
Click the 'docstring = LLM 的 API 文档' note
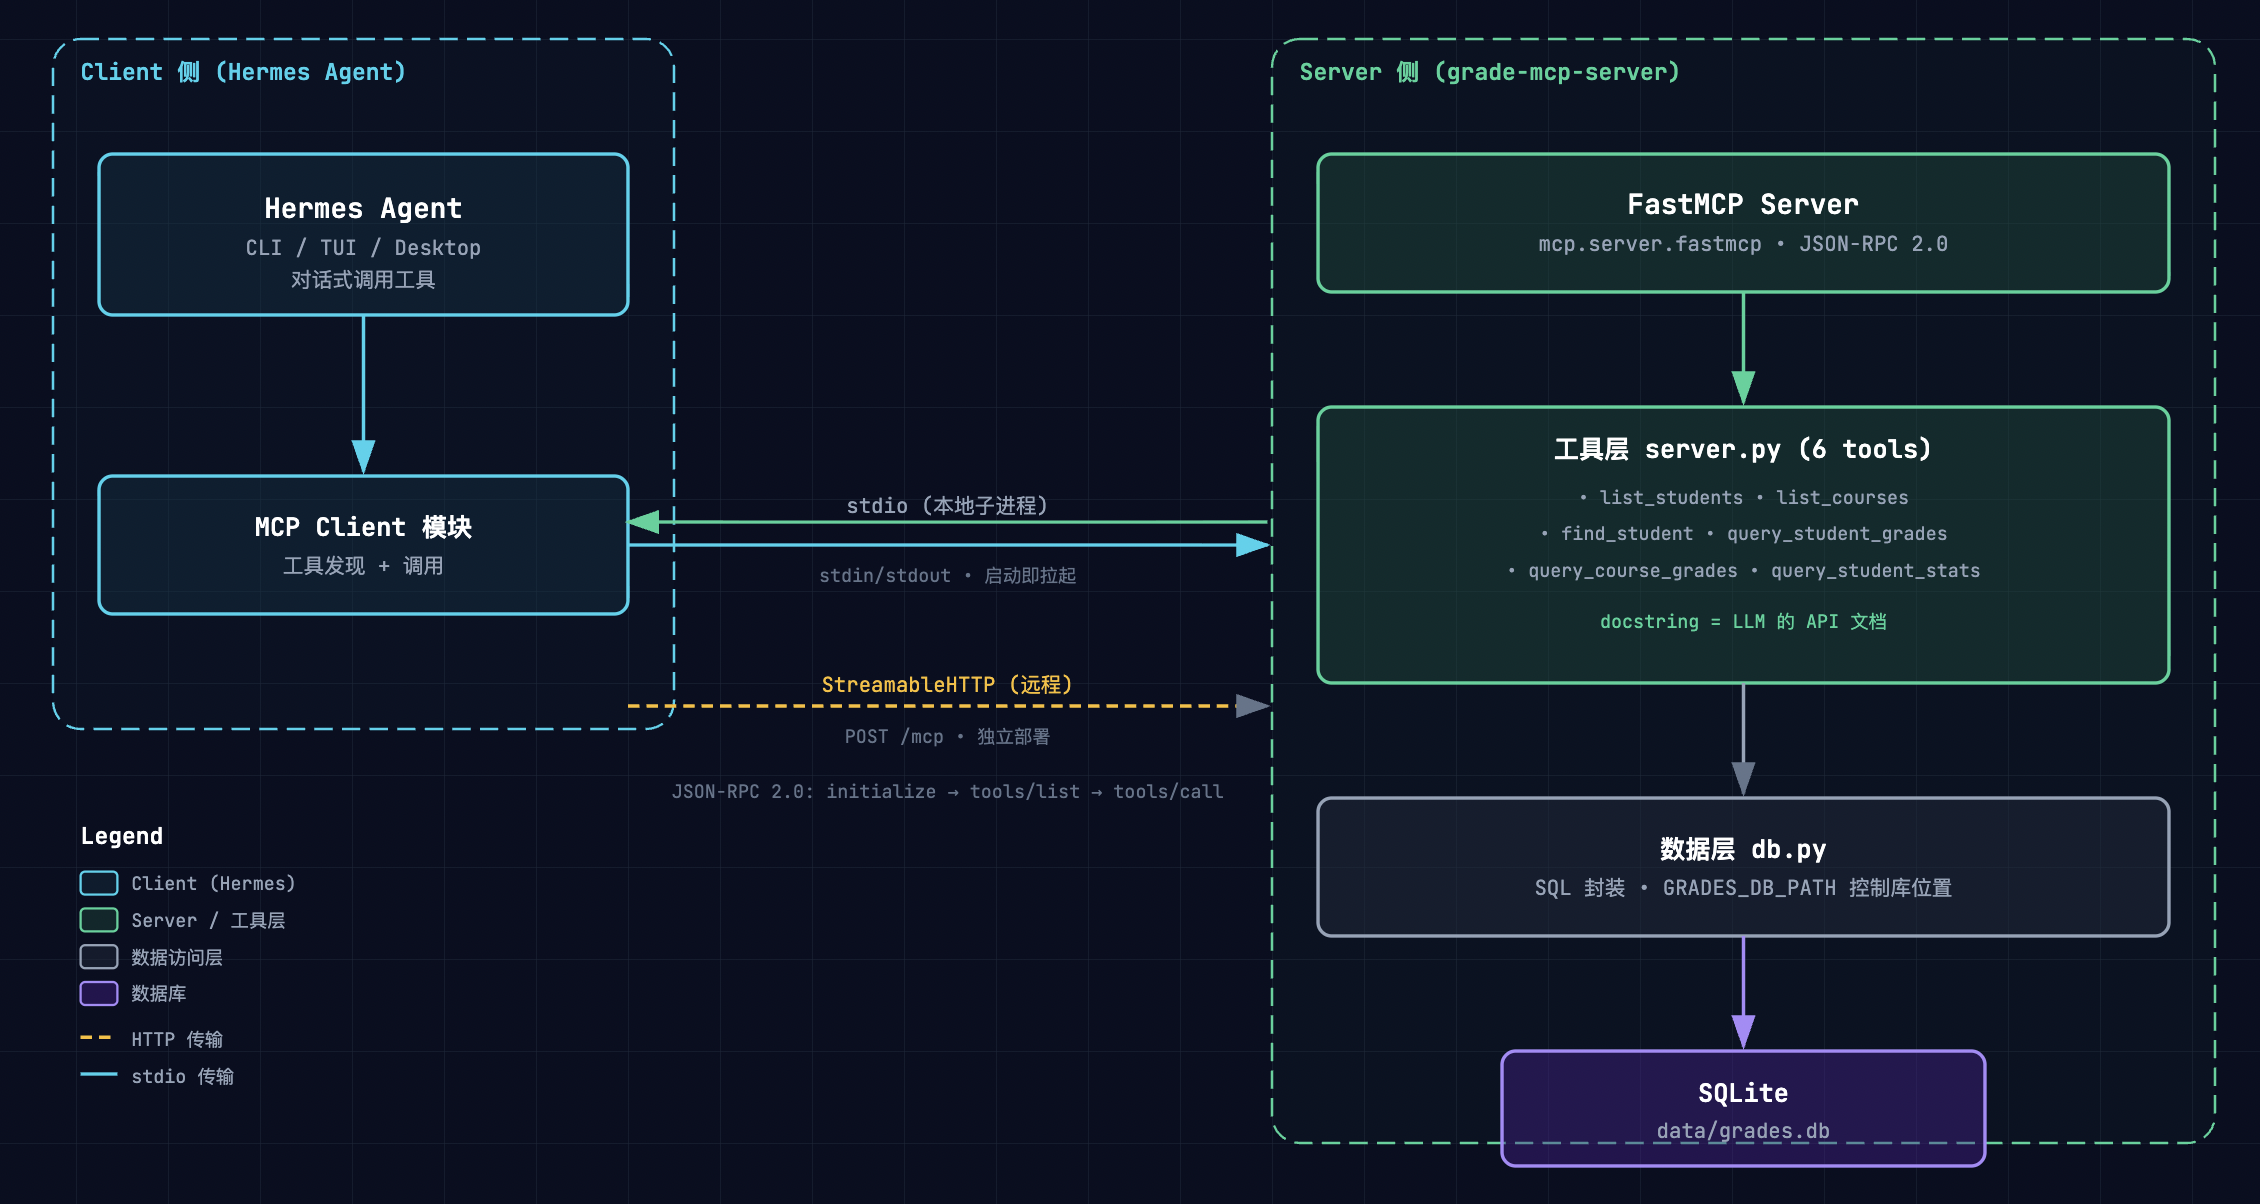pos(1743,622)
